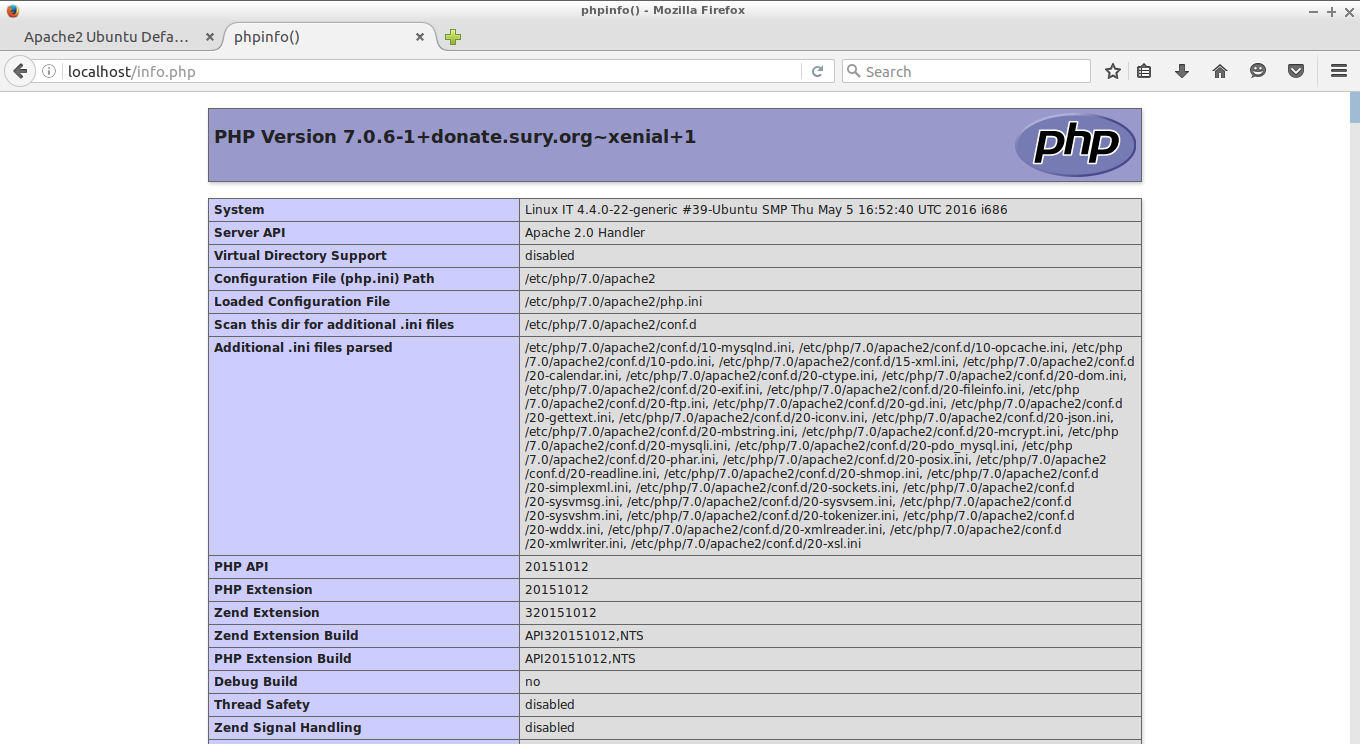This screenshot has height=744, width=1360.
Task: Click Virtual Directory Support label
Action: point(300,256)
